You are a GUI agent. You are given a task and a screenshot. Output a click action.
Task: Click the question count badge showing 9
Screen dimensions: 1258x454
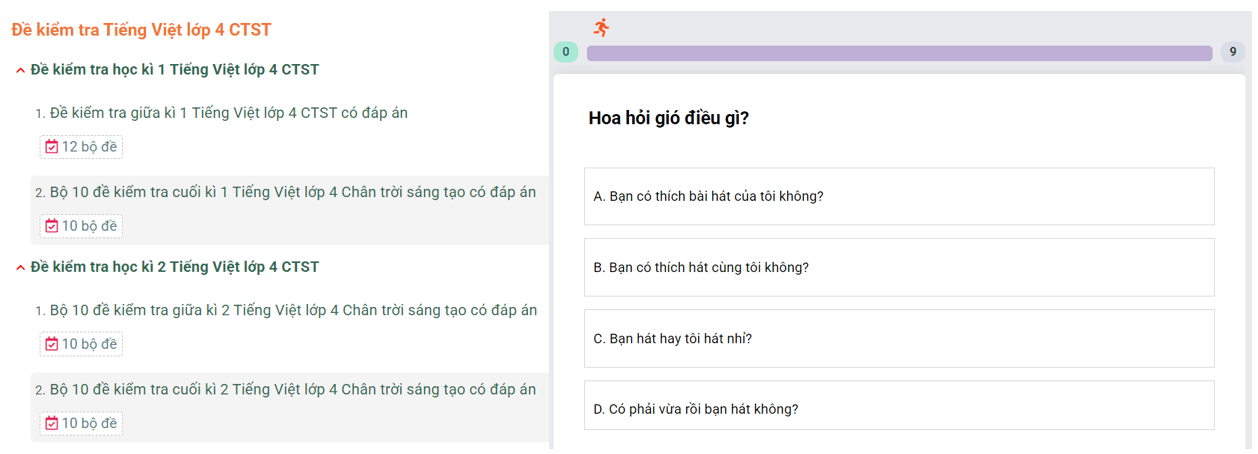click(1232, 52)
